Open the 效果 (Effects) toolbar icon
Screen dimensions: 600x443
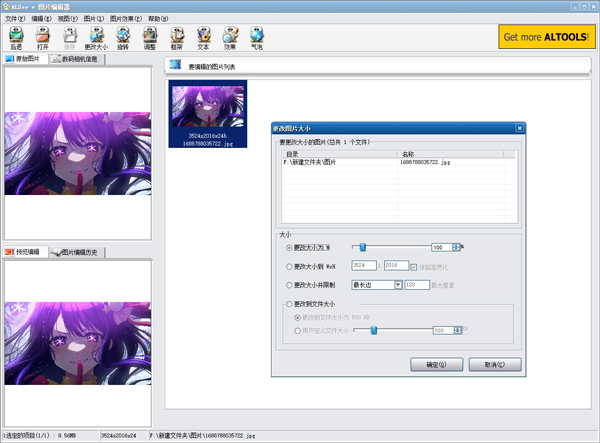pyautogui.click(x=230, y=37)
